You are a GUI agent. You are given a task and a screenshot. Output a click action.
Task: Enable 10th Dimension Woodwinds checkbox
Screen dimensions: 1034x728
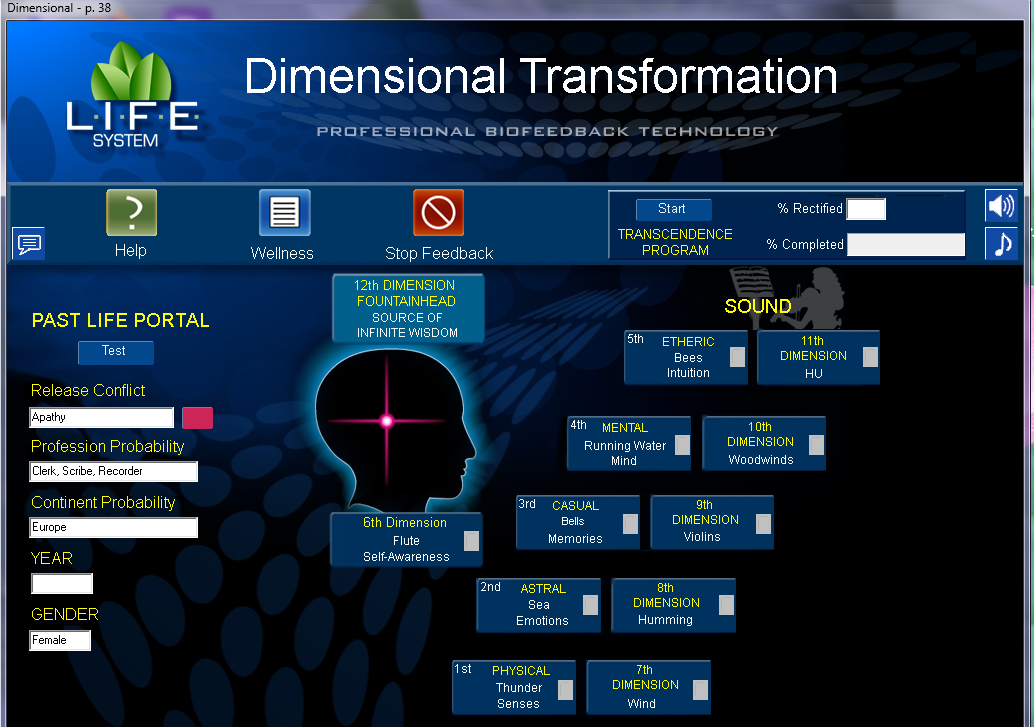(x=816, y=444)
